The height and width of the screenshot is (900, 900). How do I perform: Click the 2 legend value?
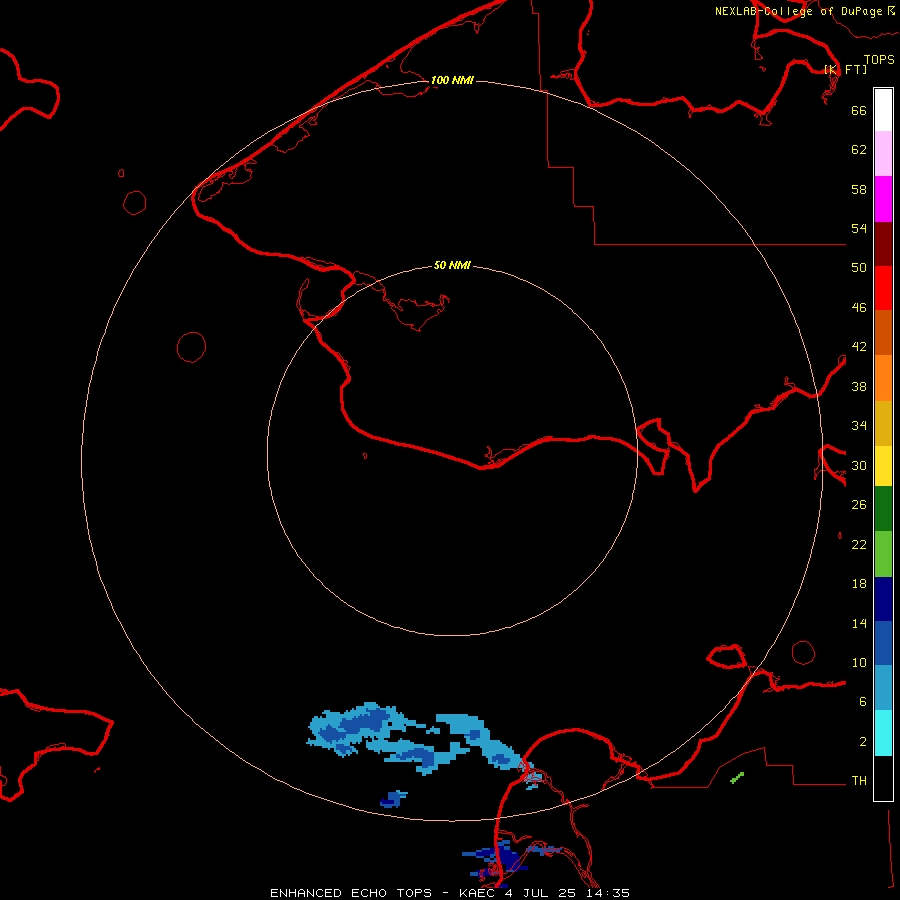click(863, 742)
